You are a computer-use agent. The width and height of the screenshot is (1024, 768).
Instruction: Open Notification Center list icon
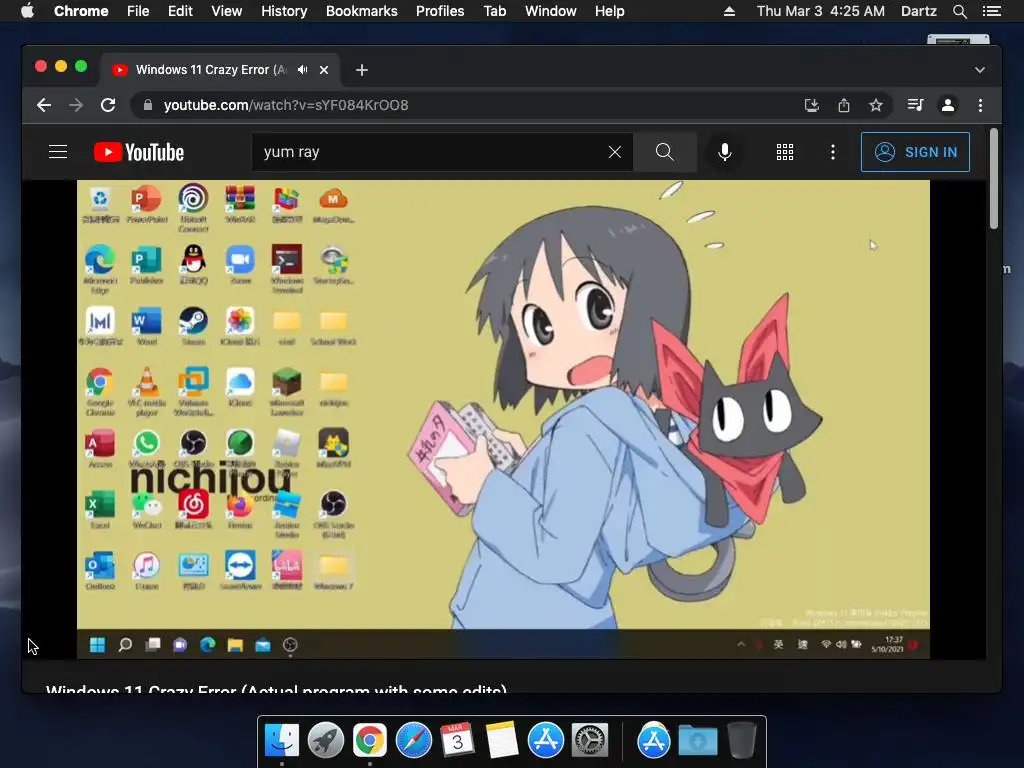(x=992, y=11)
